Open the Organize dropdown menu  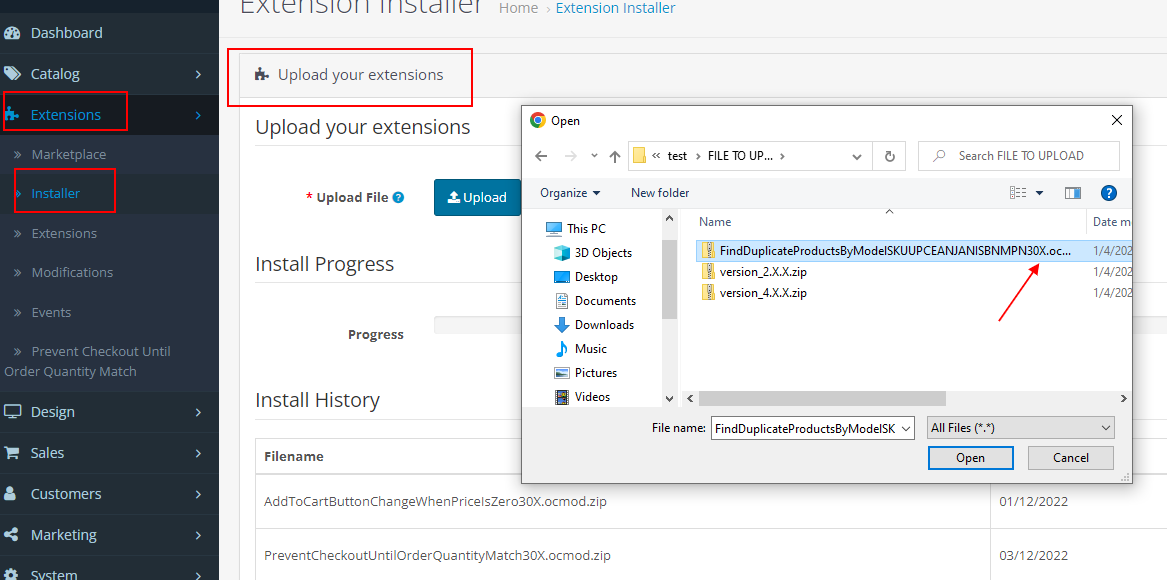(x=570, y=192)
